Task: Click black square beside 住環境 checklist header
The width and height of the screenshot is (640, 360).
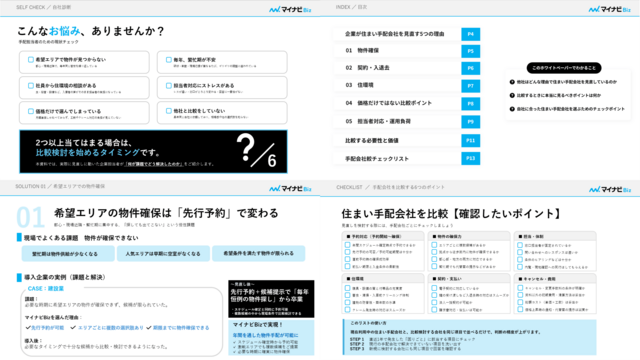Action: click(x=348, y=279)
